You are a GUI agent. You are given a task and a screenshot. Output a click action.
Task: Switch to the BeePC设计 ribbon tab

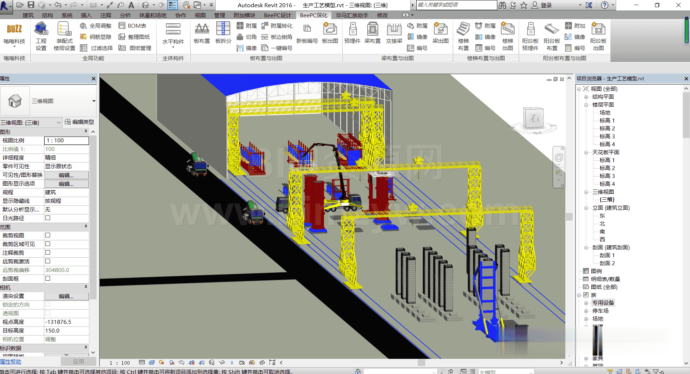pos(278,15)
